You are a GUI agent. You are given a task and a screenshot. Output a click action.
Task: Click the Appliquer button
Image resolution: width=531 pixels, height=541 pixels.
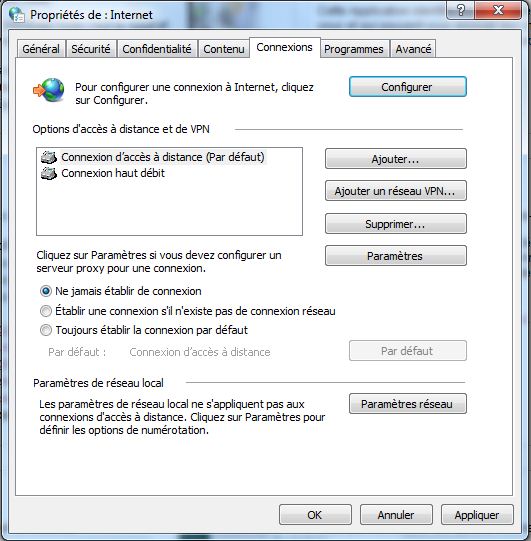[477, 515]
